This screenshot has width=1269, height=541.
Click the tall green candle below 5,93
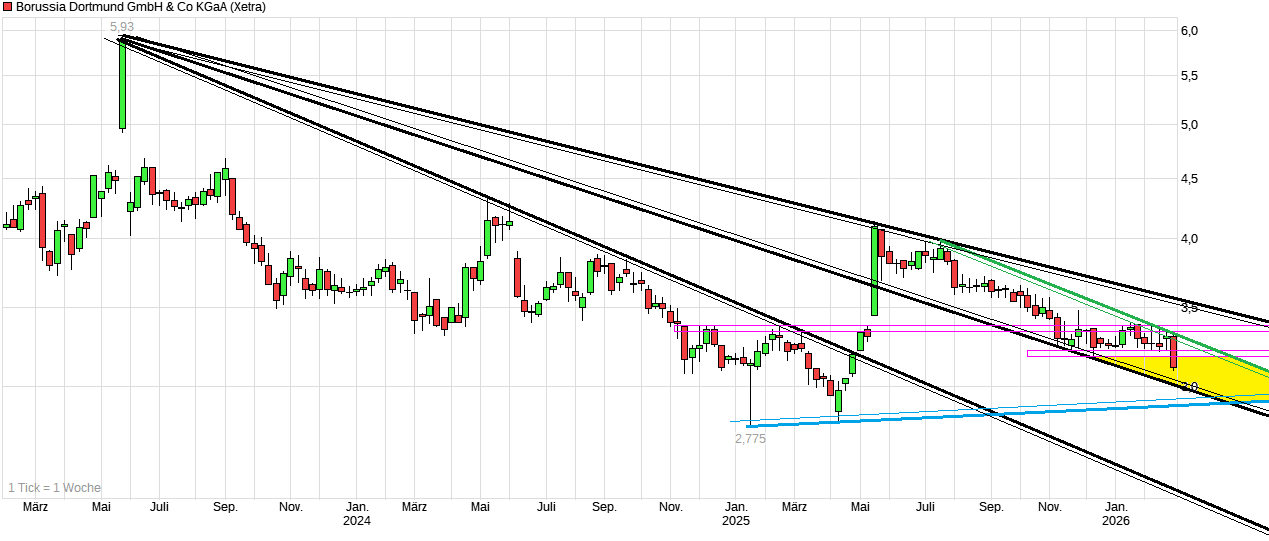[122, 85]
